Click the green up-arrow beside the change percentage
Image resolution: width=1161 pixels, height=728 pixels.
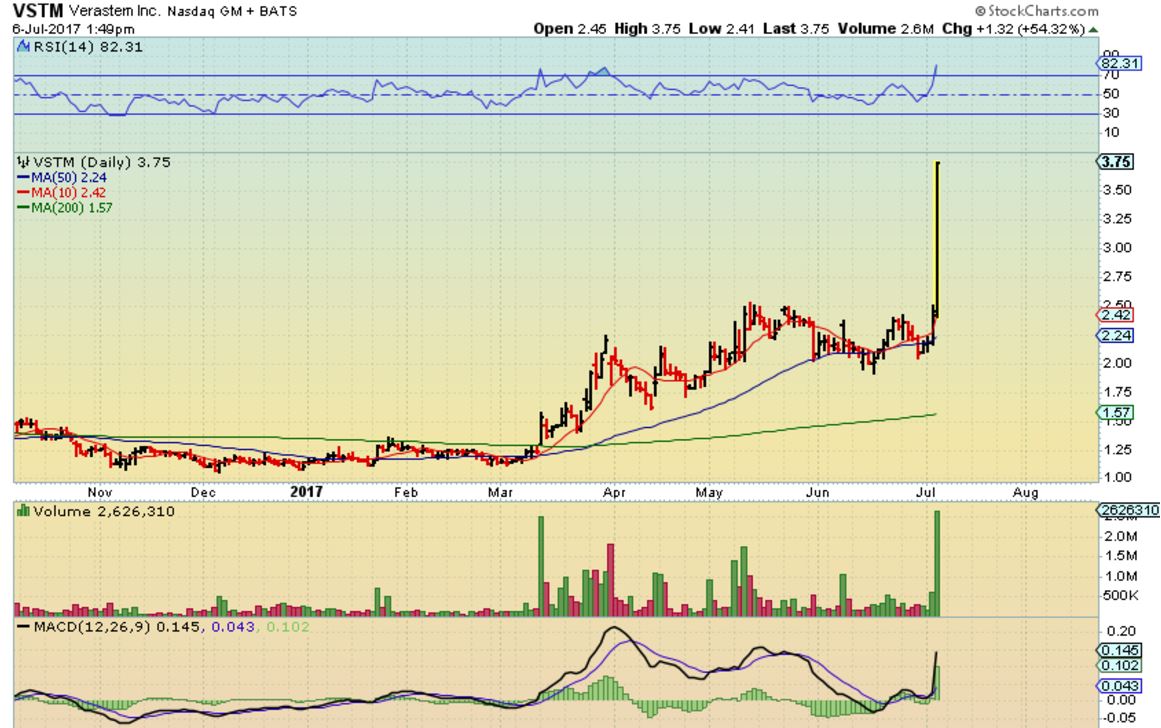(x=1094, y=30)
